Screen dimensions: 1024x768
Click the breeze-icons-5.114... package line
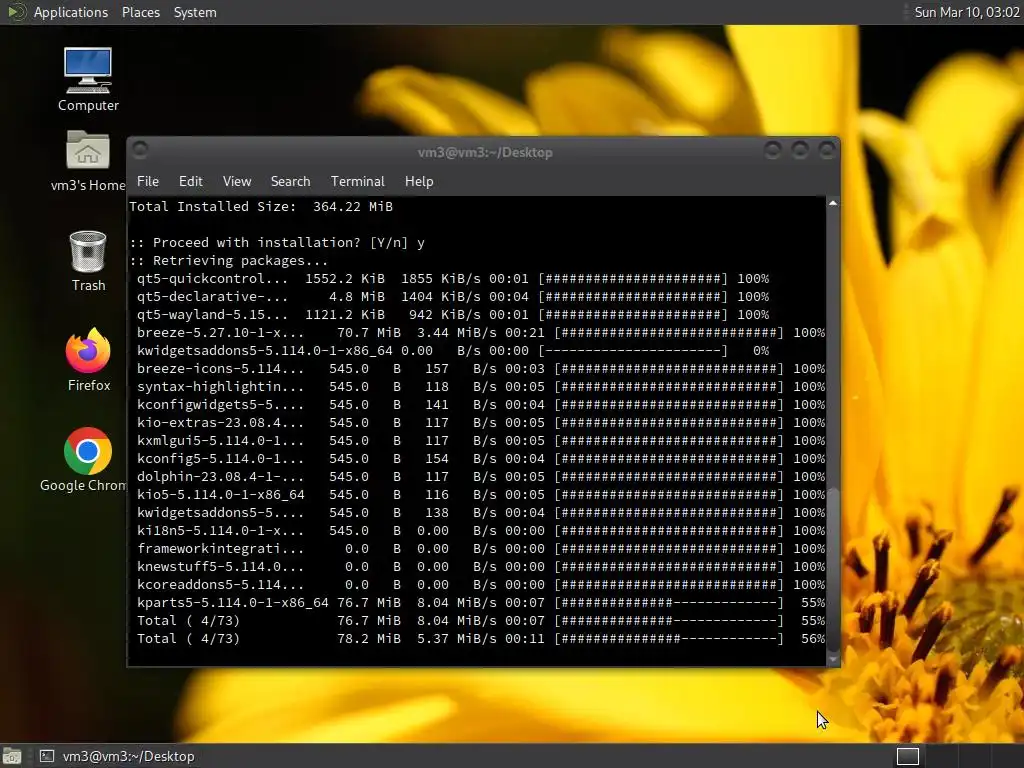481,368
